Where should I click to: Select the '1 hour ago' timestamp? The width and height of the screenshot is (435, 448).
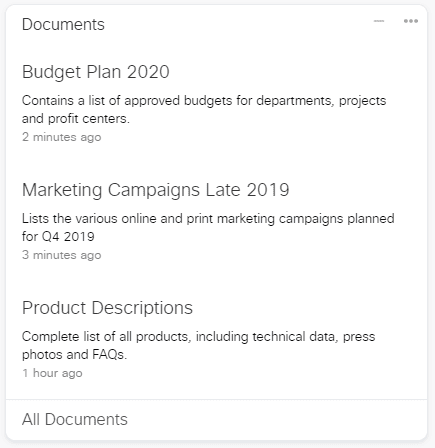[52, 373]
